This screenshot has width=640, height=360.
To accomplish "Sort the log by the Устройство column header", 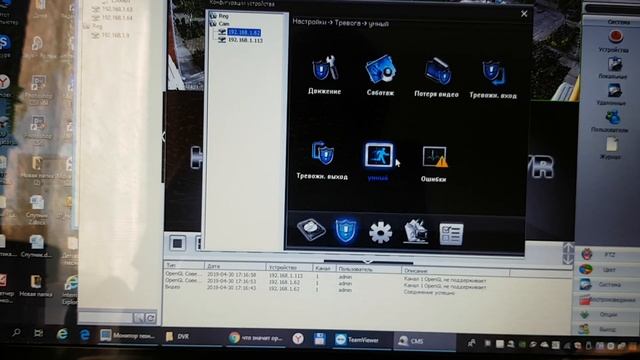I will pyautogui.click(x=289, y=267).
